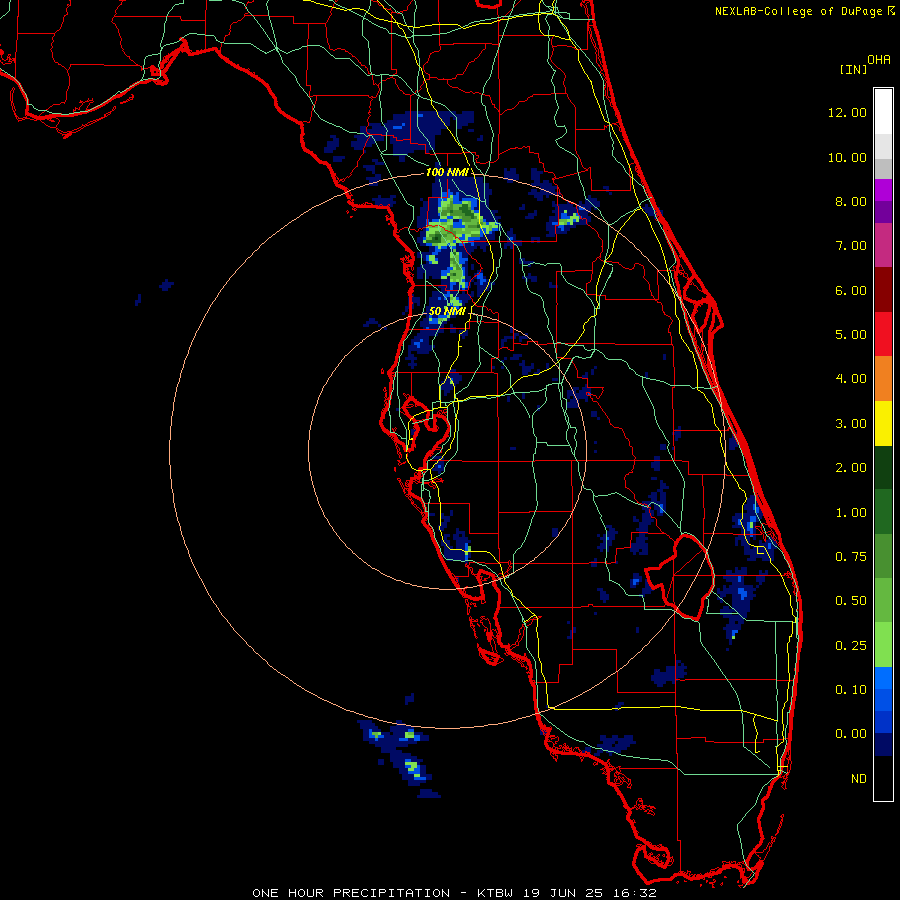Click the 8.00 legend value

[851, 201]
